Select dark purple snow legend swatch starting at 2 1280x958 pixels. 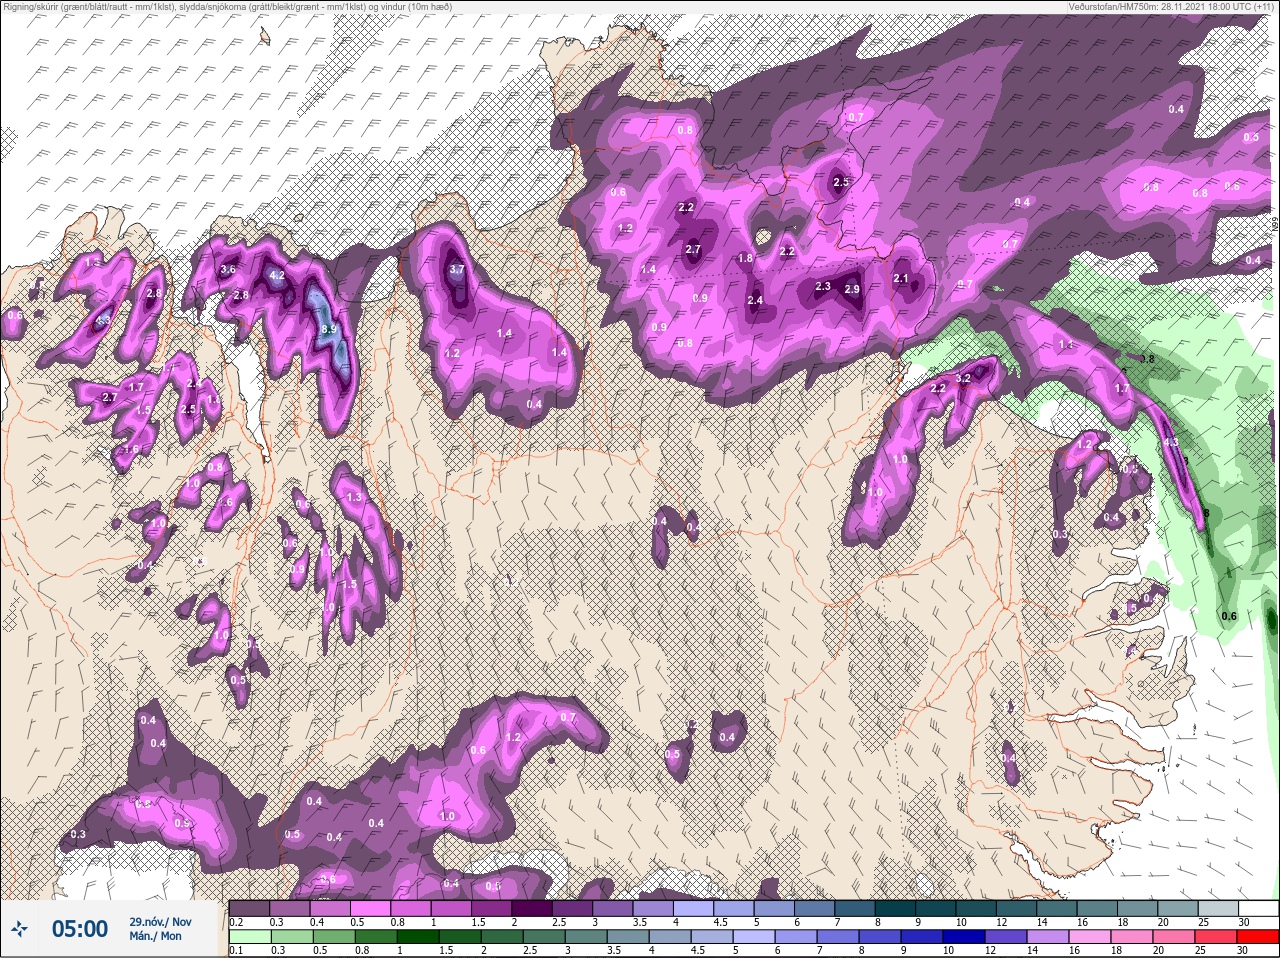(534, 908)
